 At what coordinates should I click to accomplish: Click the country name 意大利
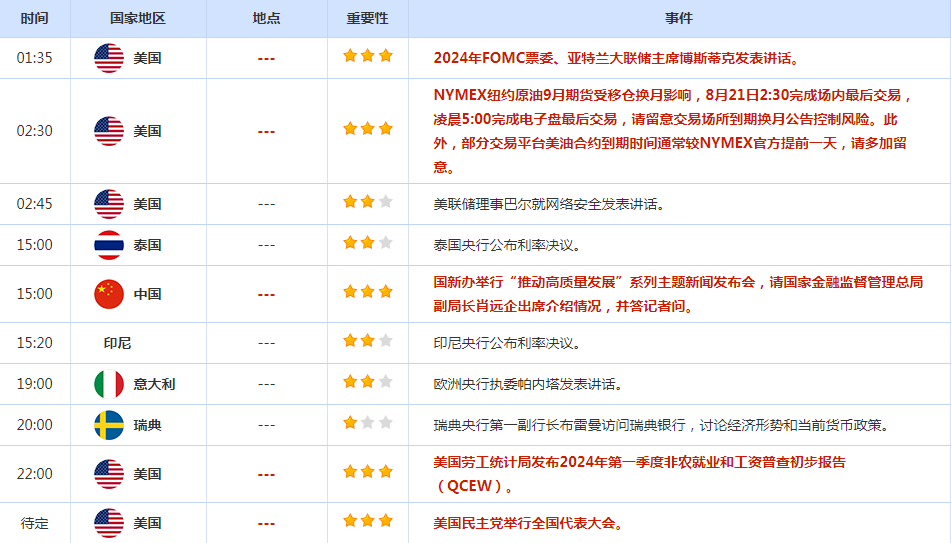154,384
